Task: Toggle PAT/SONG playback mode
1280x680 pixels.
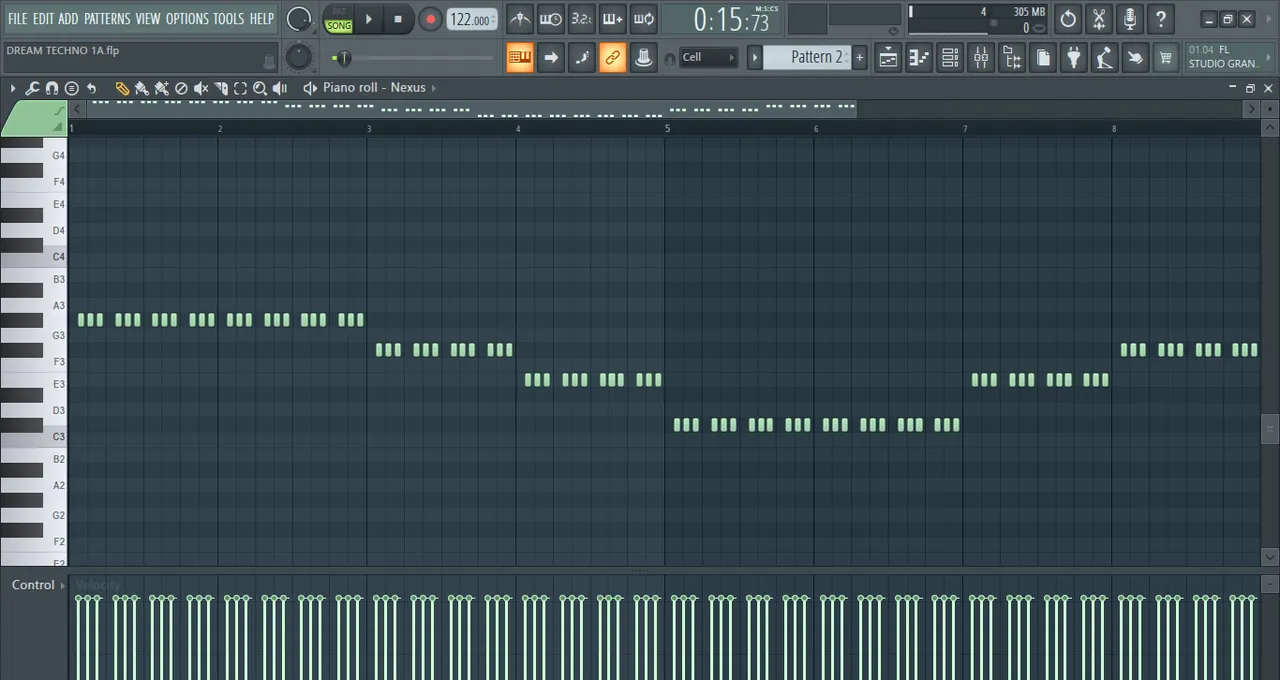Action: point(339,19)
